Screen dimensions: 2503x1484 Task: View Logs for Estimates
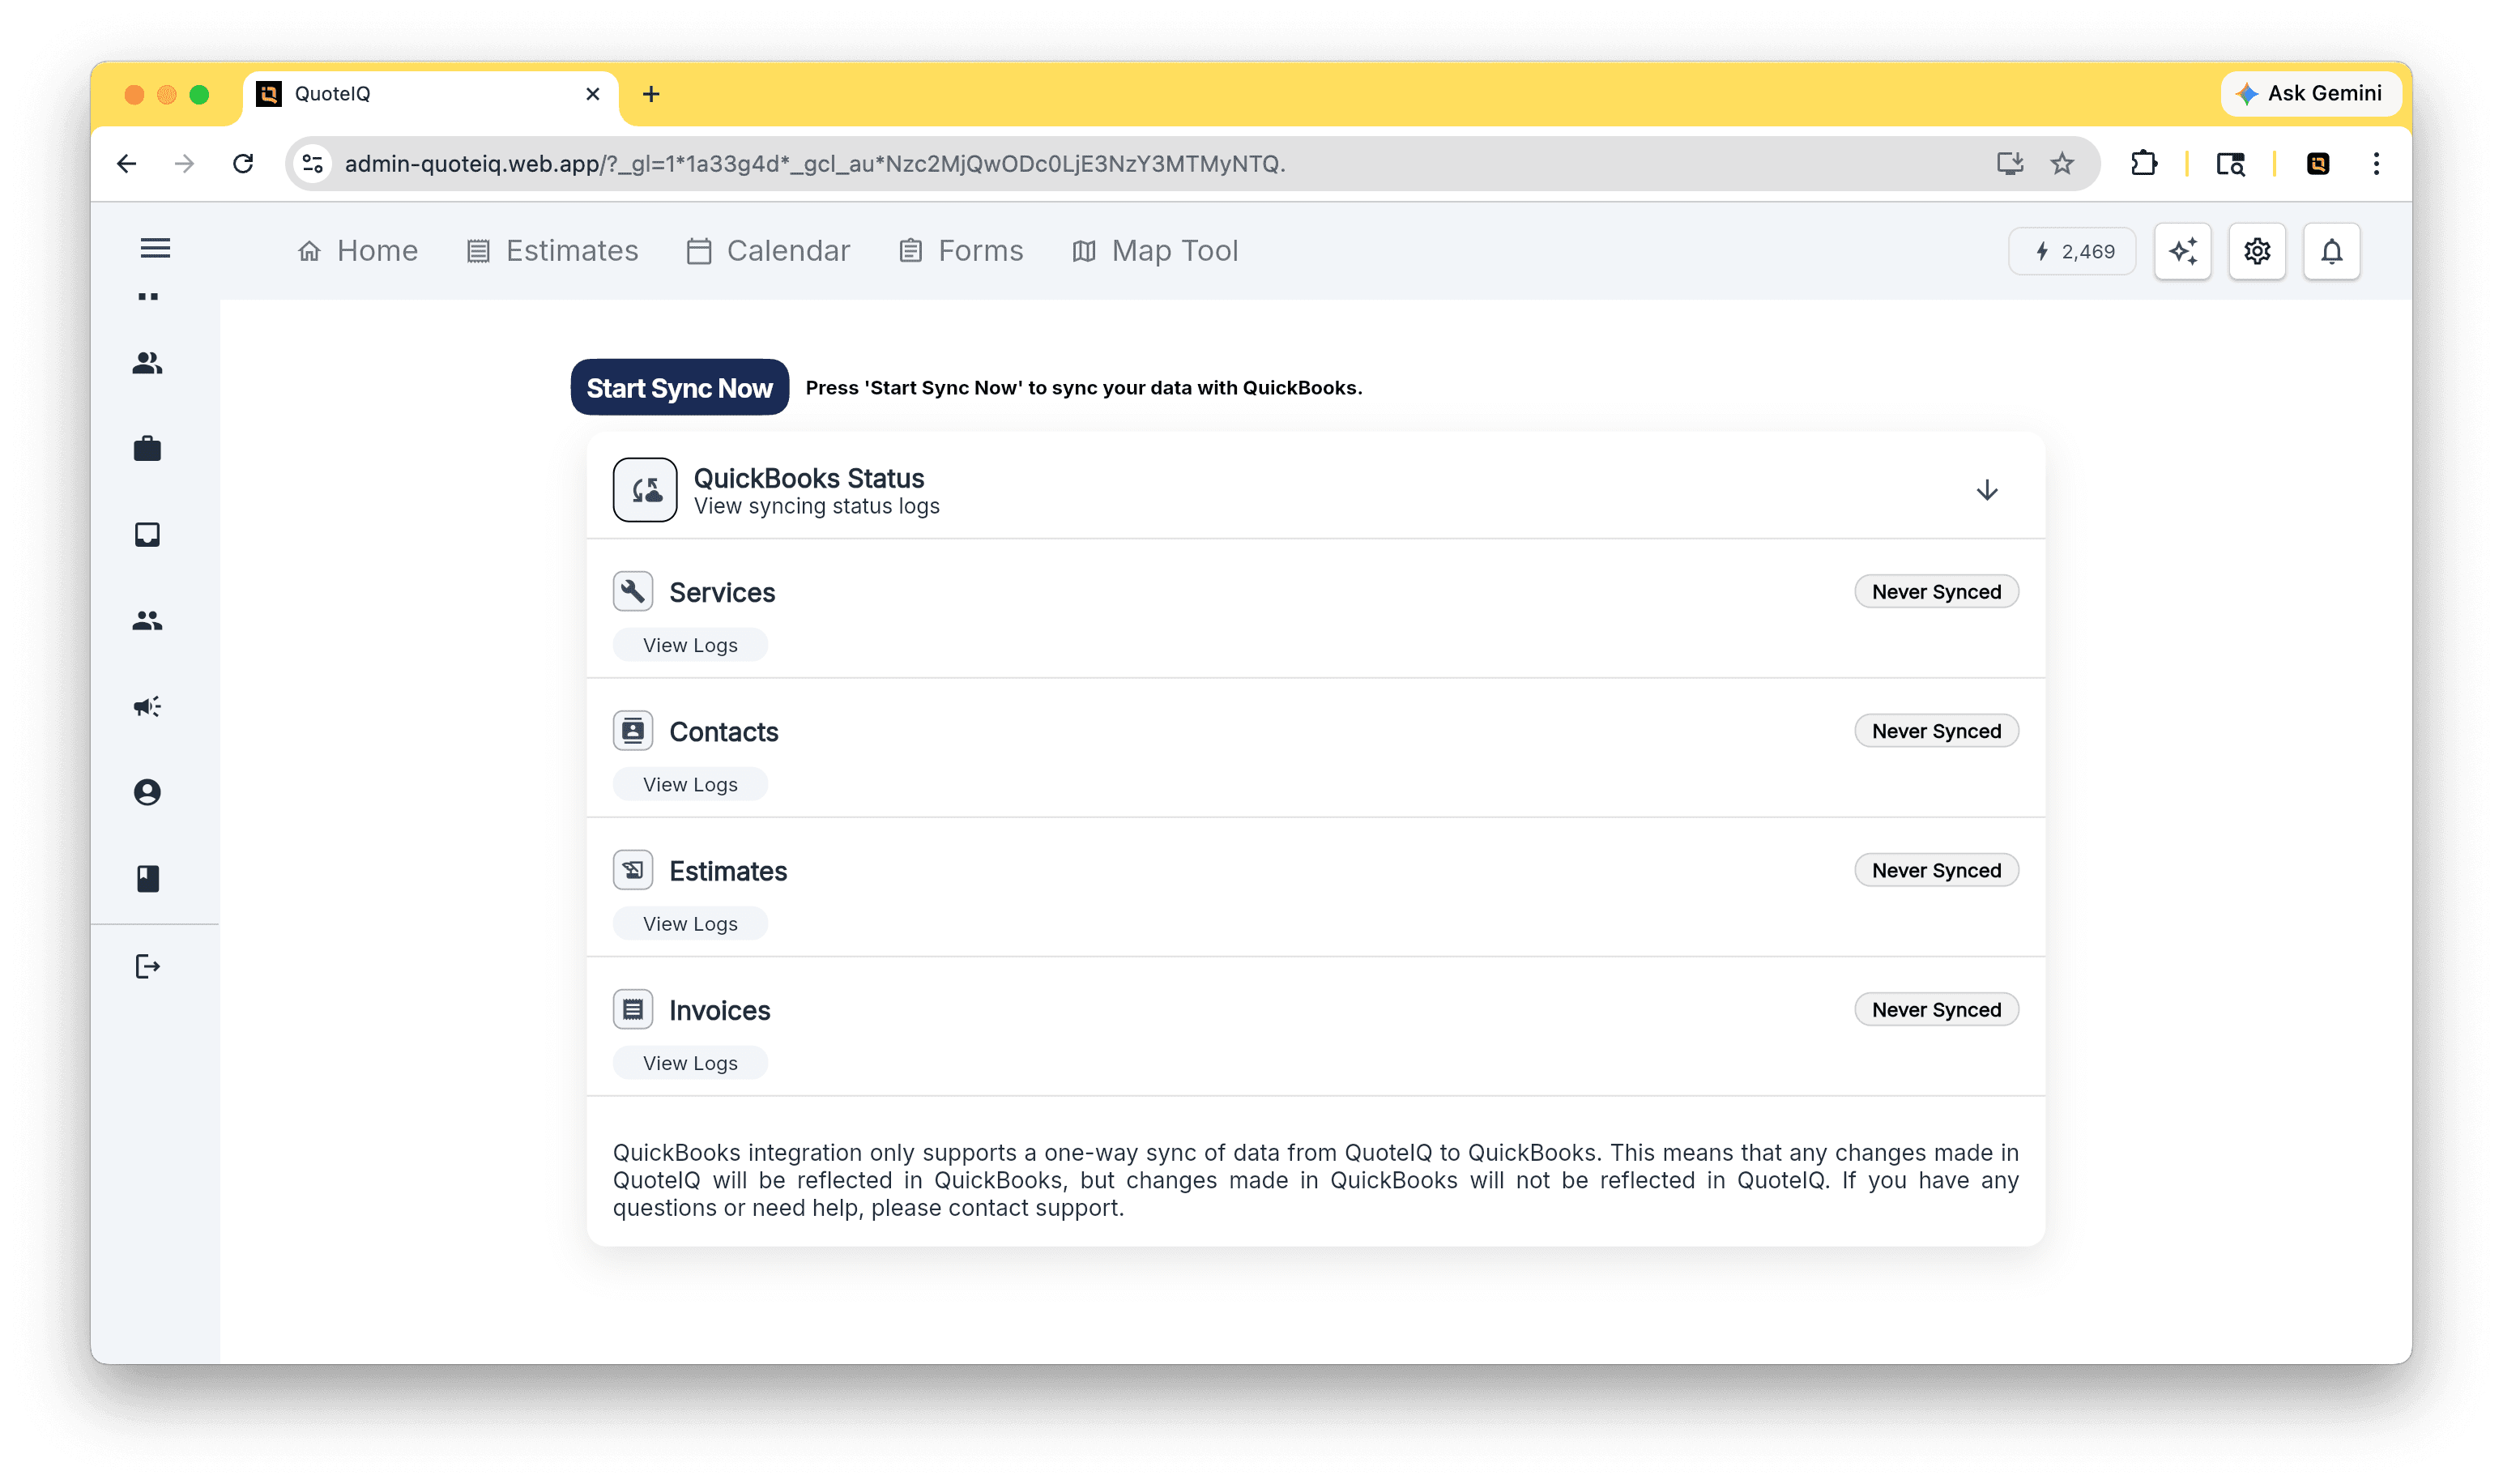[x=690, y=924]
